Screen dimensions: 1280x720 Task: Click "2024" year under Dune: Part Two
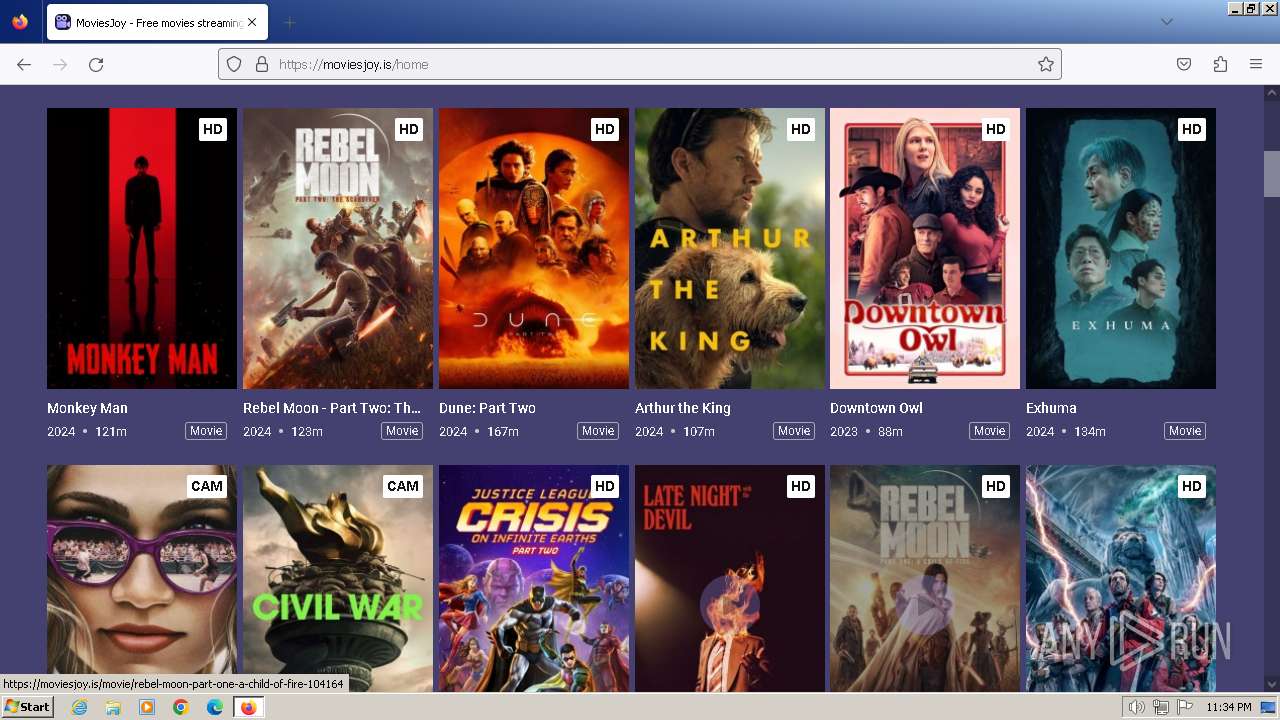click(x=453, y=431)
